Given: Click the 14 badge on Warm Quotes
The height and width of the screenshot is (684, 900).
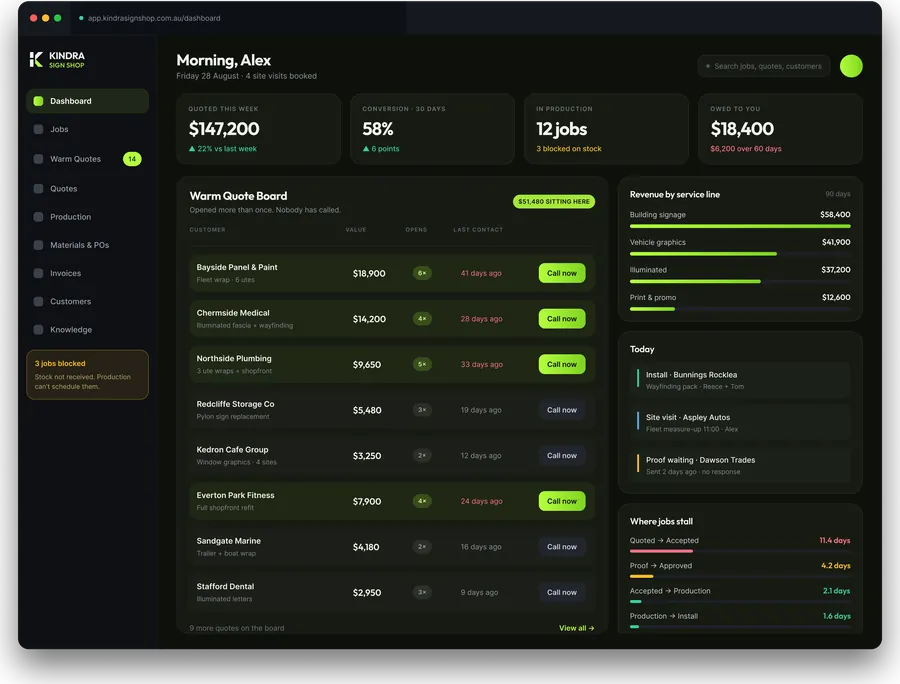Looking at the screenshot, I should click(132, 159).
